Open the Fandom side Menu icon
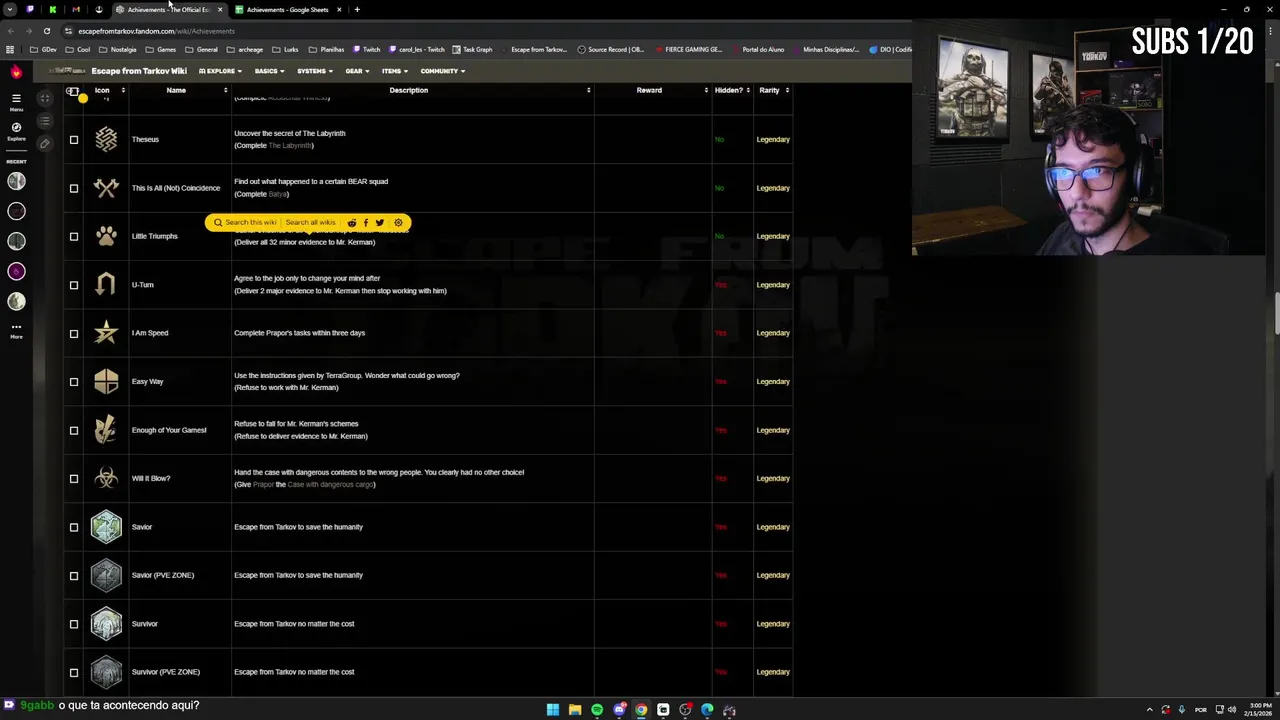The width and height of the screenshot is (1280, 720). tap(16, 100)
